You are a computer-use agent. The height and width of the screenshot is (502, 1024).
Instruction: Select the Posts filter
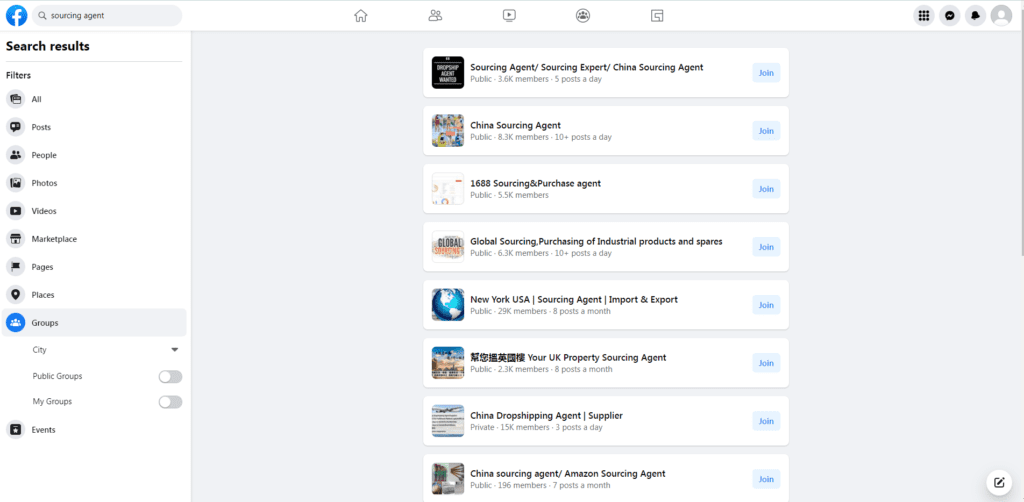(41, 127)
